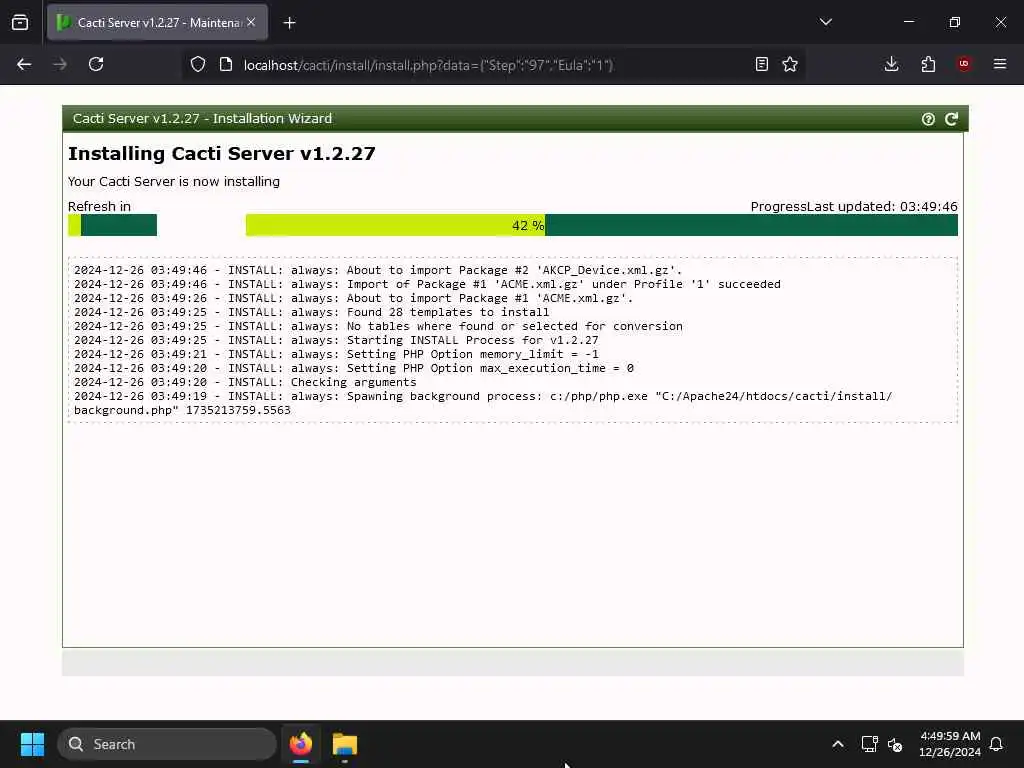Click log line 'Setting PHP Option max_execution_time = 0'

click(354, 368)
